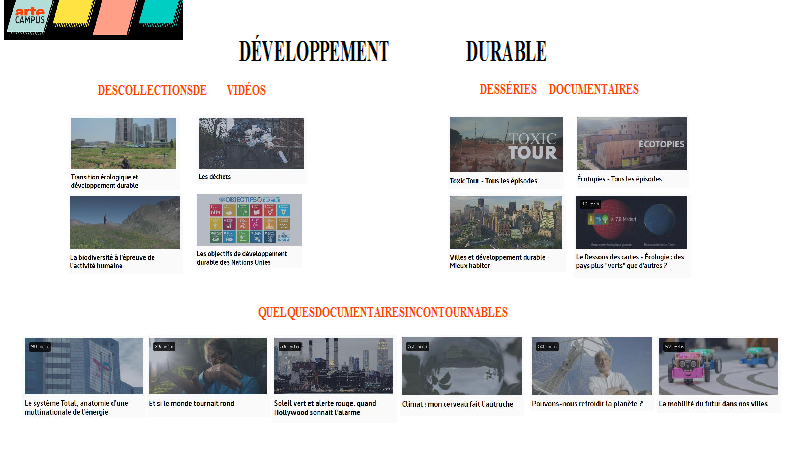Open the Transition écologique collection image
This screenshot has width=800, height=450.
click(x=123, y=143)
